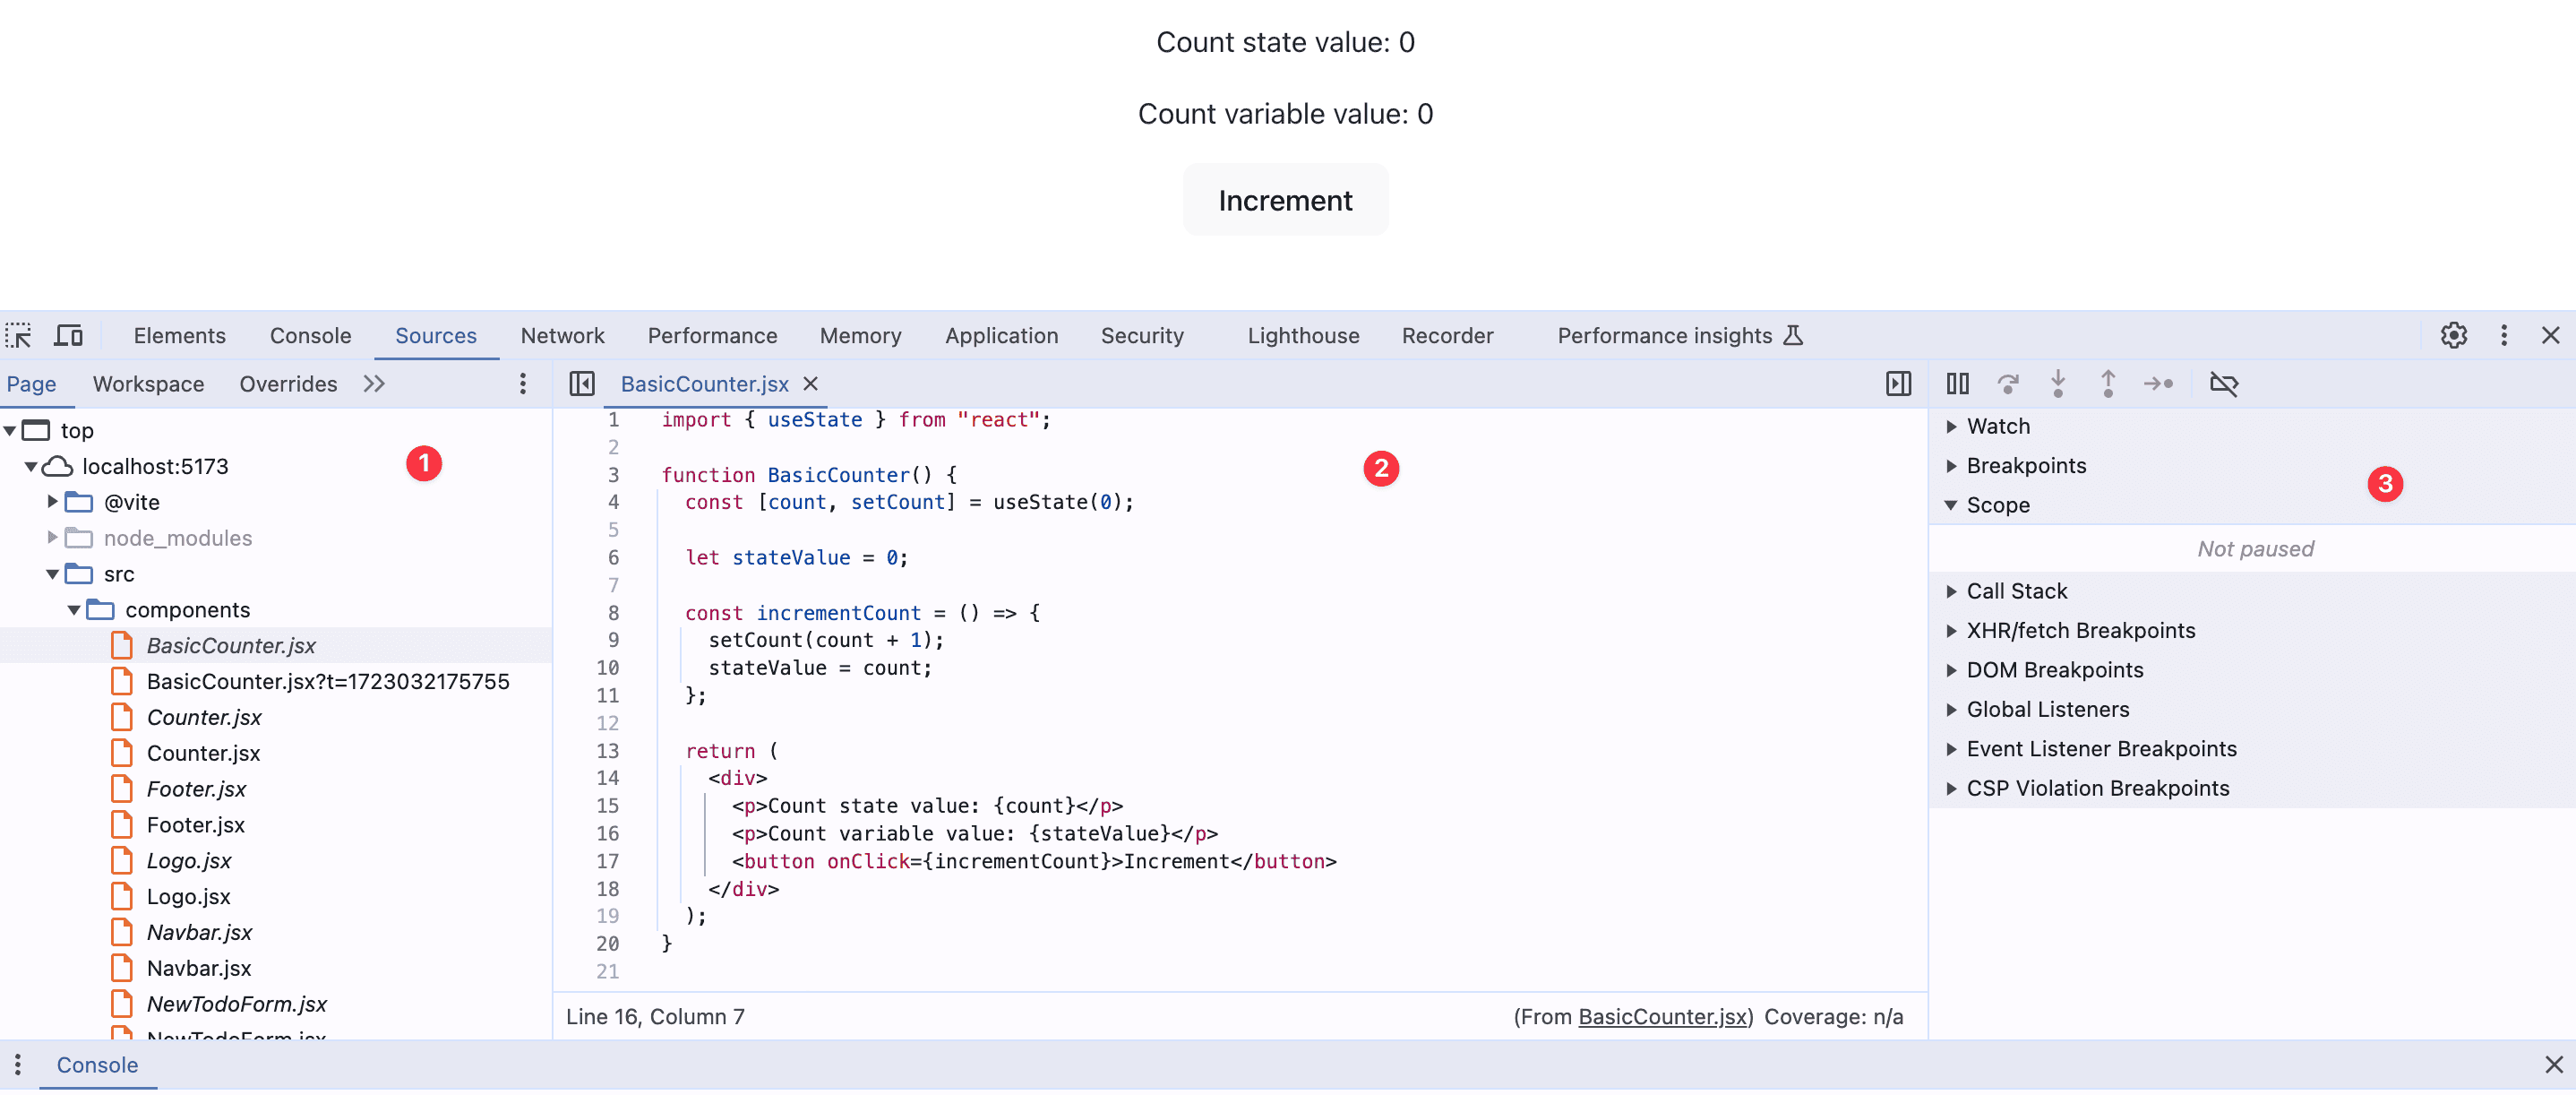Toggle the device toolbar icon
Screen dimensions: 2576x1095
point(68,335)
